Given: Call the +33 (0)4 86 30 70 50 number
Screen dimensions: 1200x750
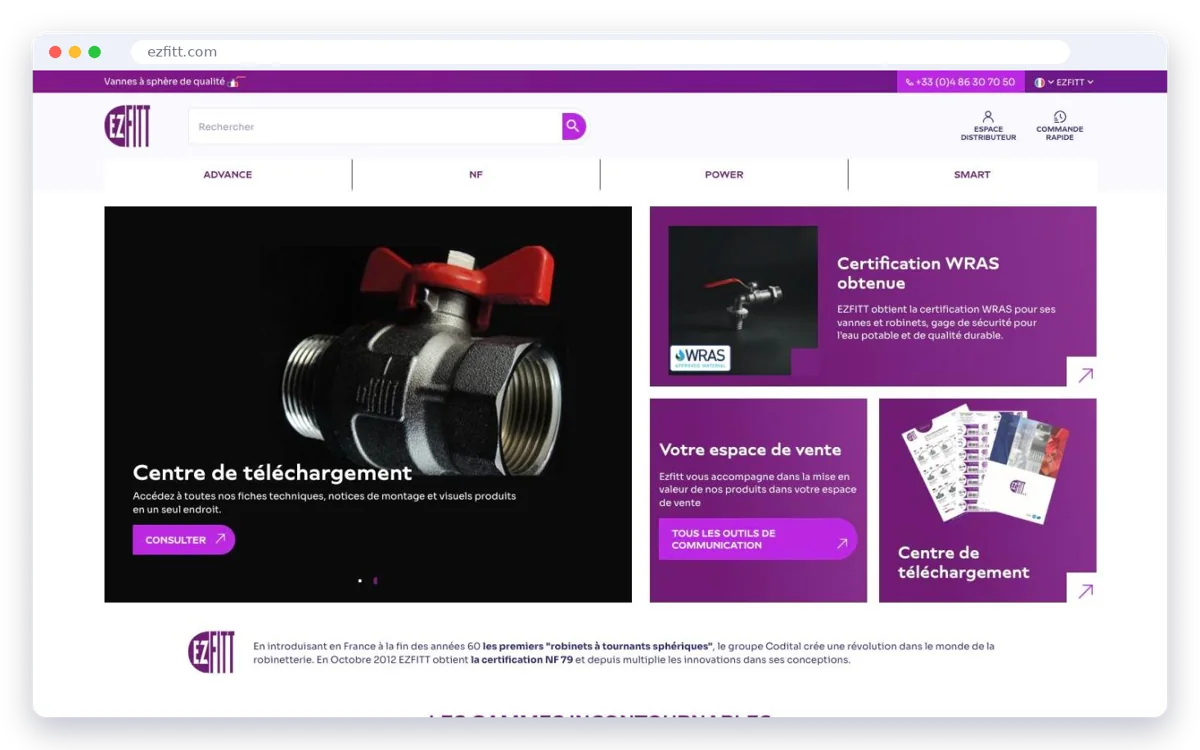Looking at the screenshot, I should pos(960,82).
